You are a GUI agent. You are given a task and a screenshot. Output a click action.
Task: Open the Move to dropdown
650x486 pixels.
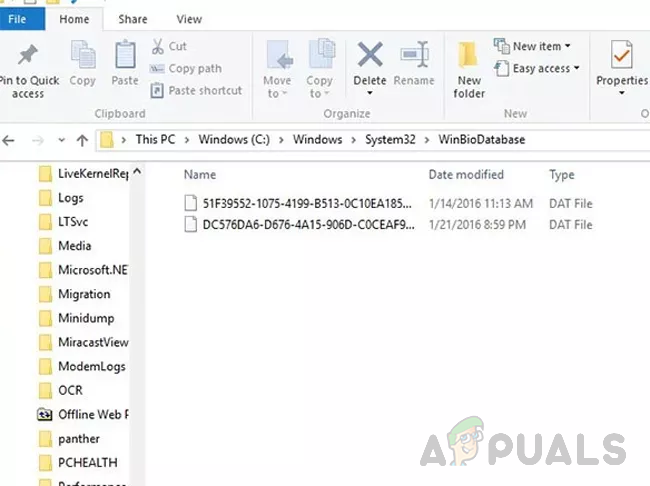click(x=277, y=69)
